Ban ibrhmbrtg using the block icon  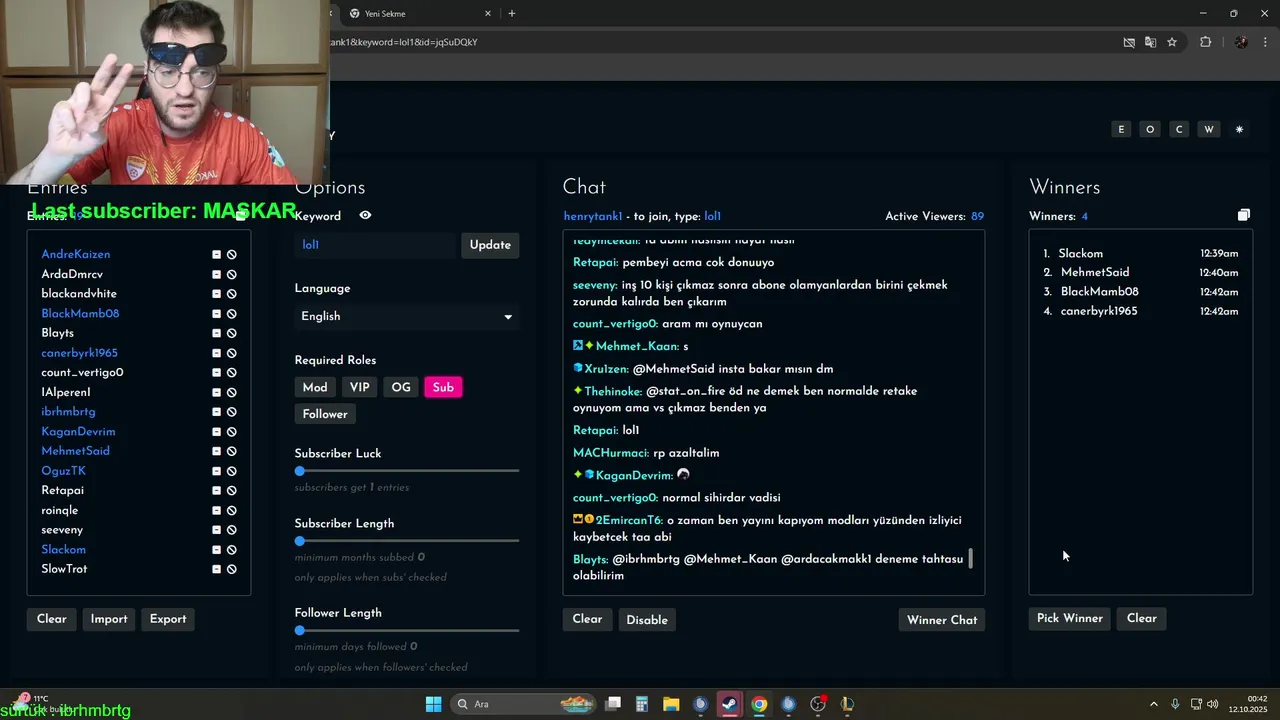231,412
